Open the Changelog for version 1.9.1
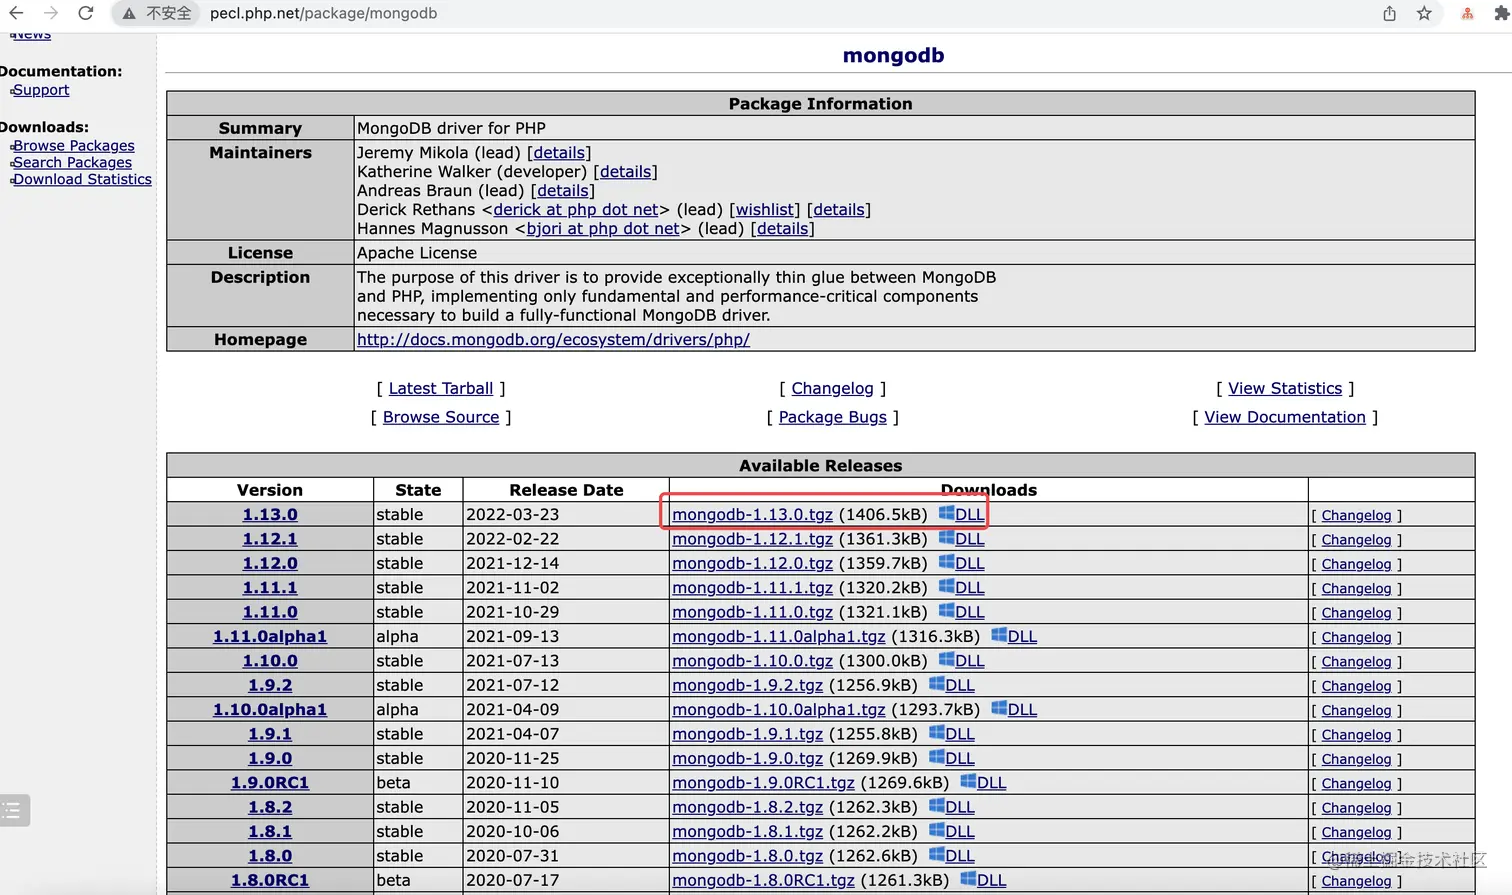This screenshot has height=895, width=1512. coord(1356,735)
